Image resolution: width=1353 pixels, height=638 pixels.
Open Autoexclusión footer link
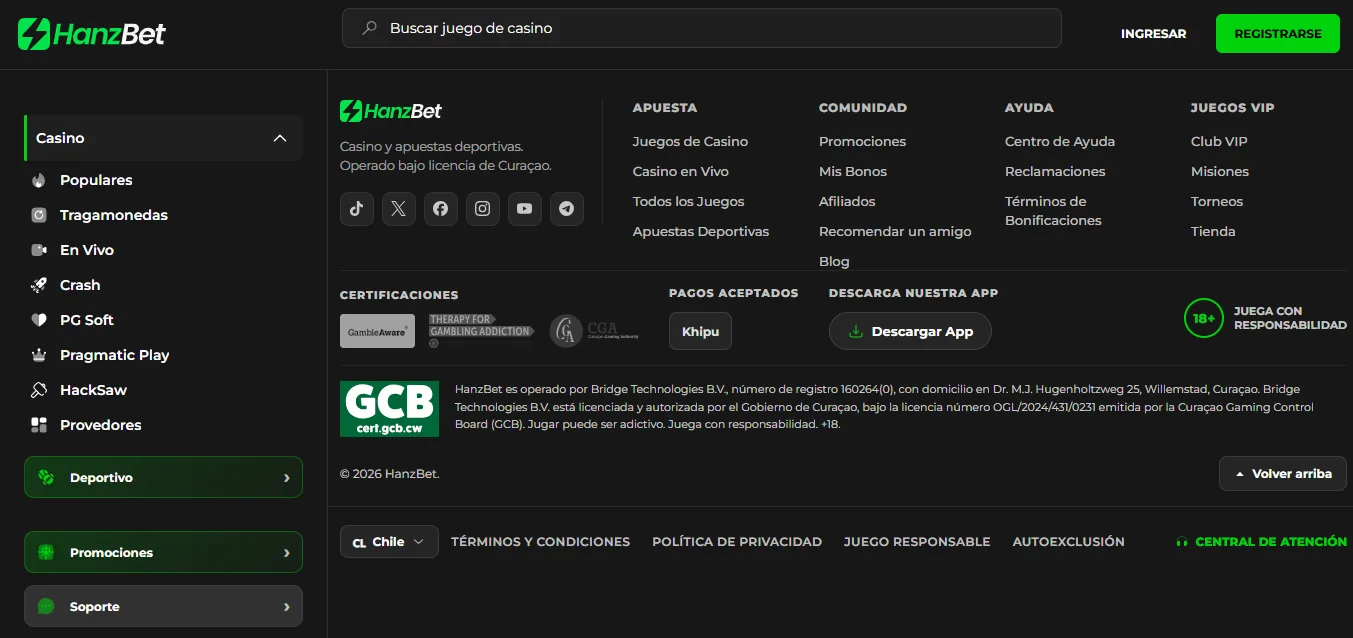click(x=1069, y=542)
